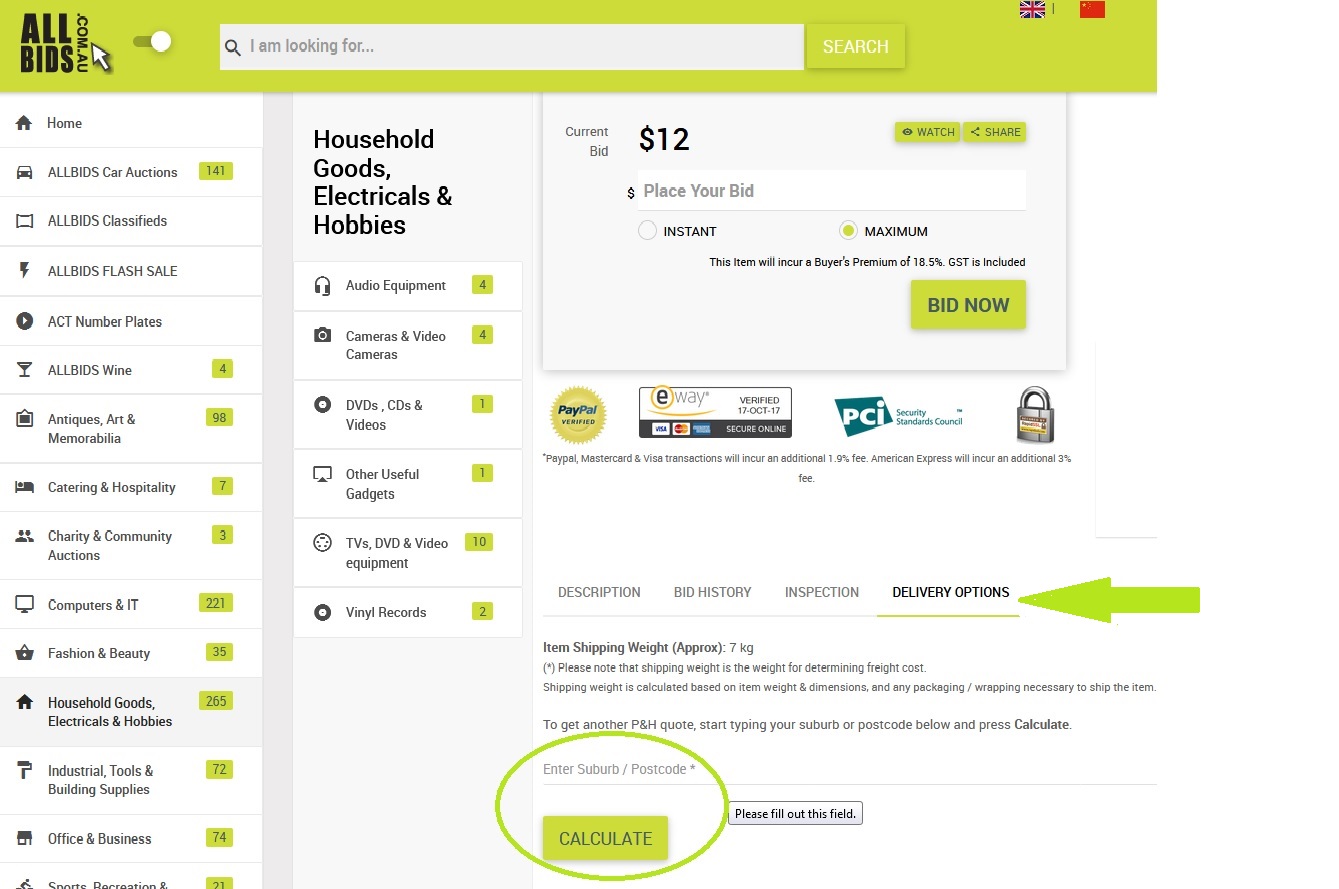
Task: Click the camera icon for Cameras & Video Cameras
Action: coord(322,336)
